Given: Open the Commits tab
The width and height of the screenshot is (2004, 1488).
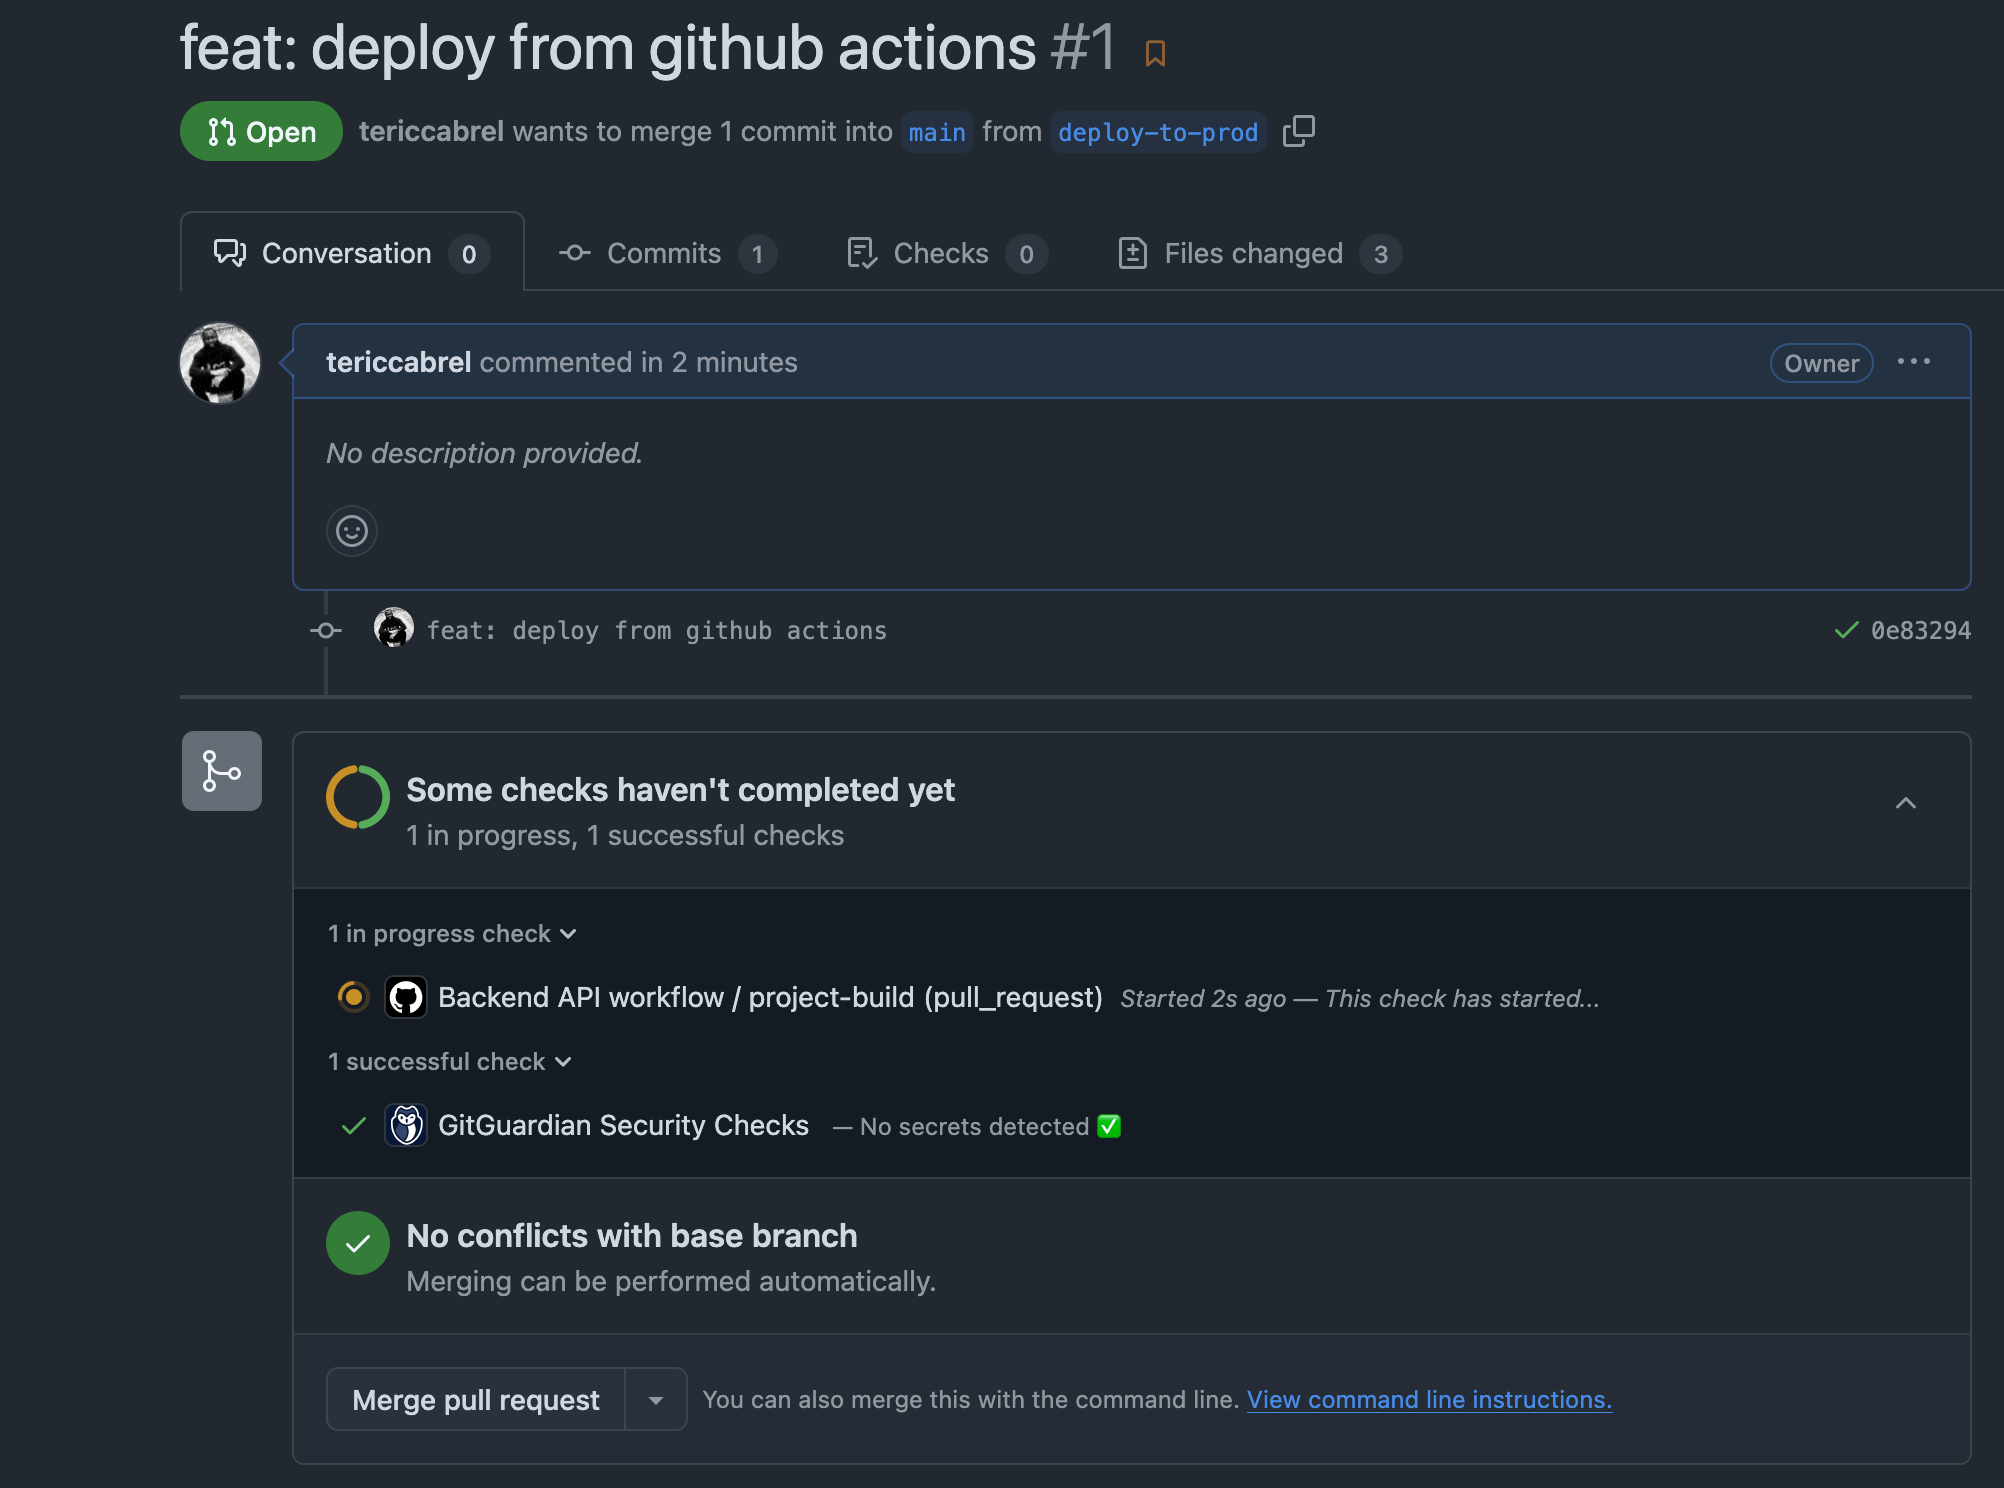Looking at the screenshot, I should coord(663,253).
